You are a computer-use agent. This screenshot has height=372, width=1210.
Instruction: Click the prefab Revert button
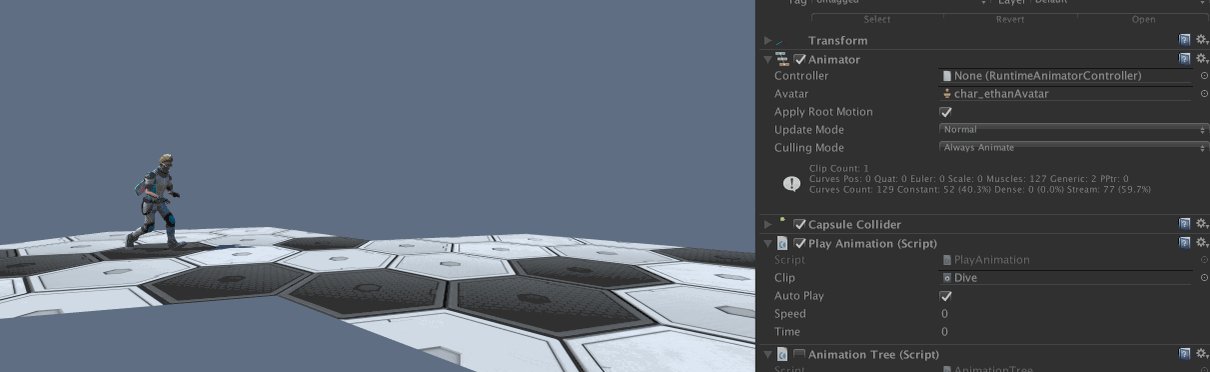pos(1010,19)
